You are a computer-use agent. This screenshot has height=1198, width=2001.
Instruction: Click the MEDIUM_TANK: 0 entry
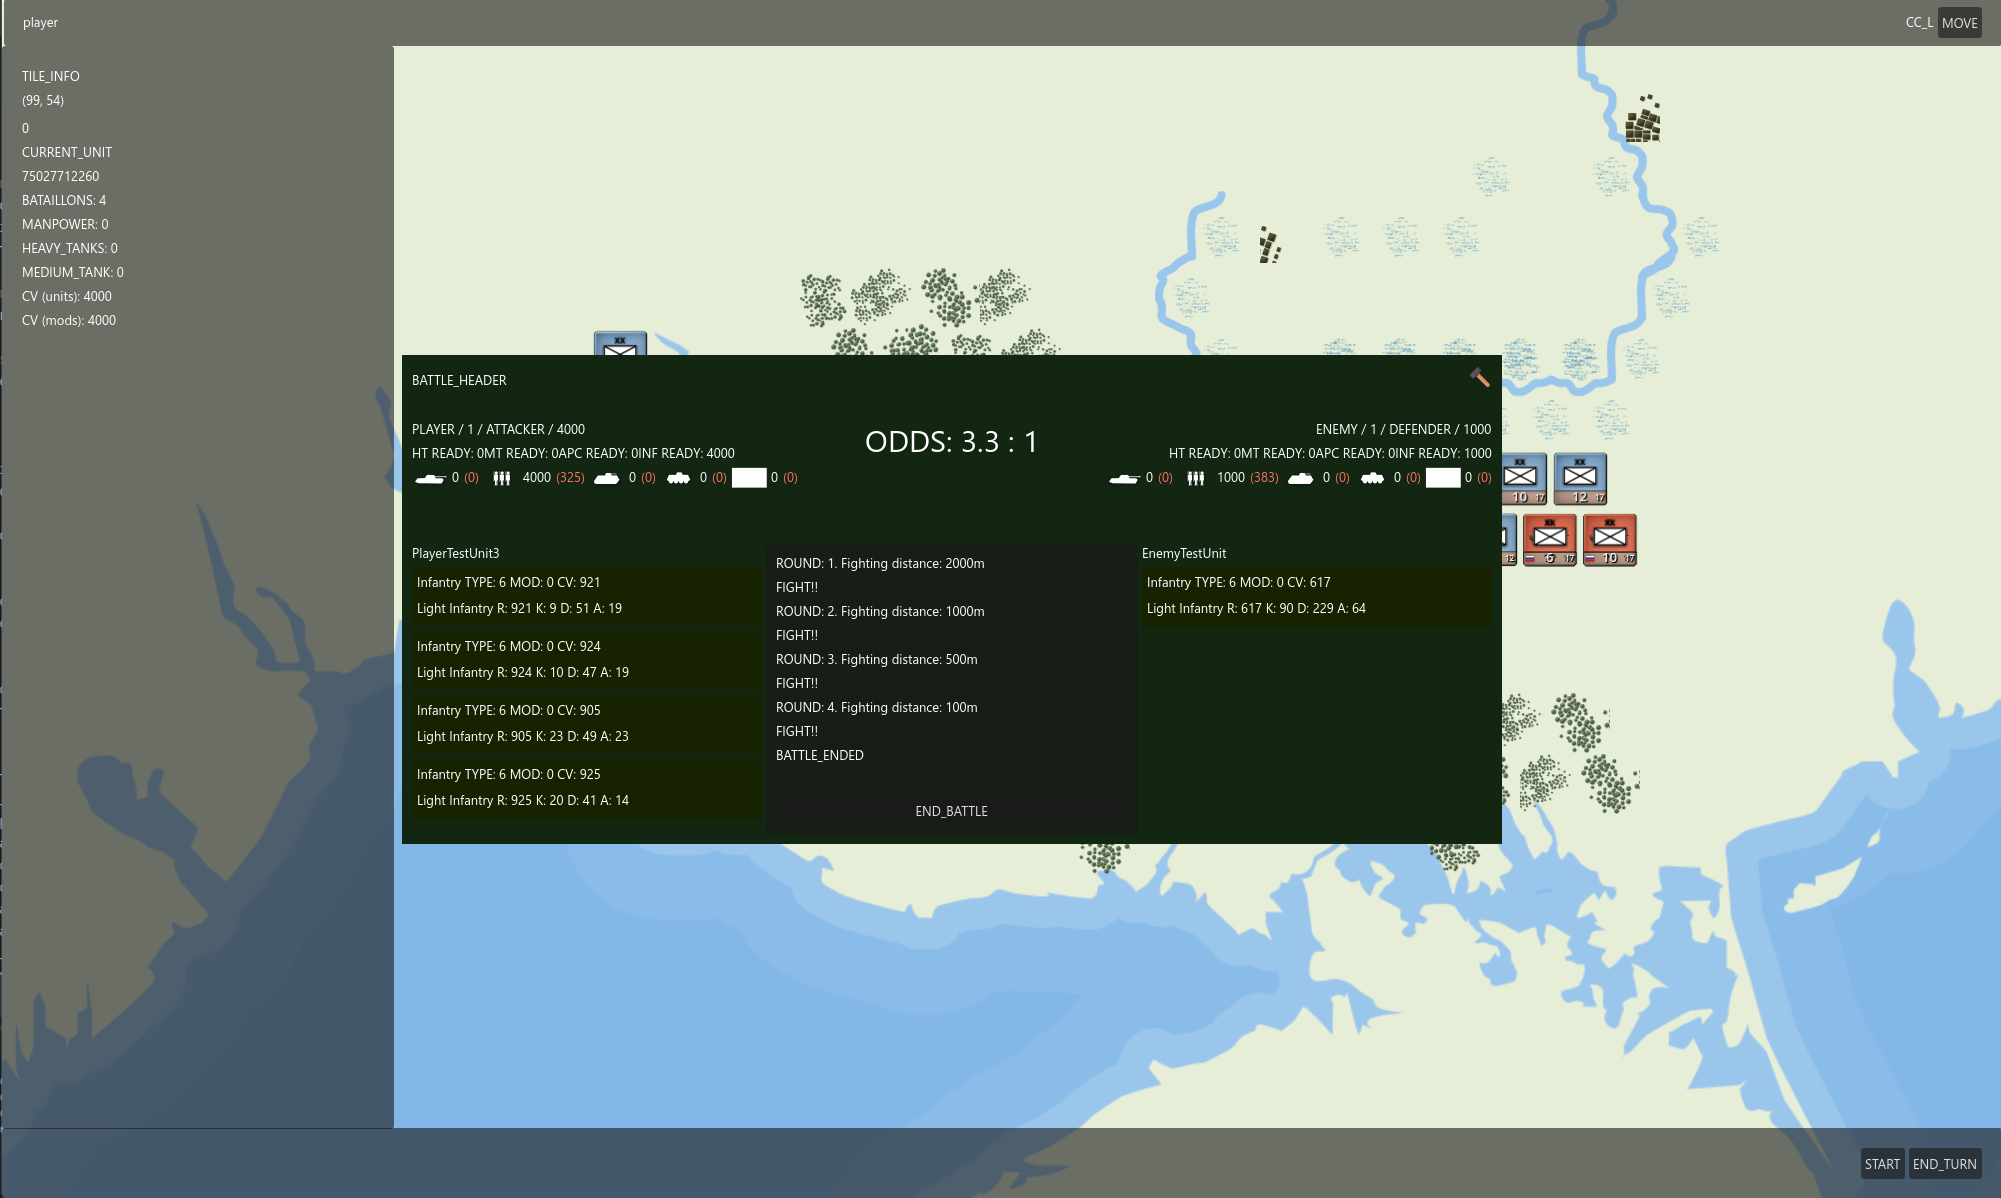pos(73,272)
